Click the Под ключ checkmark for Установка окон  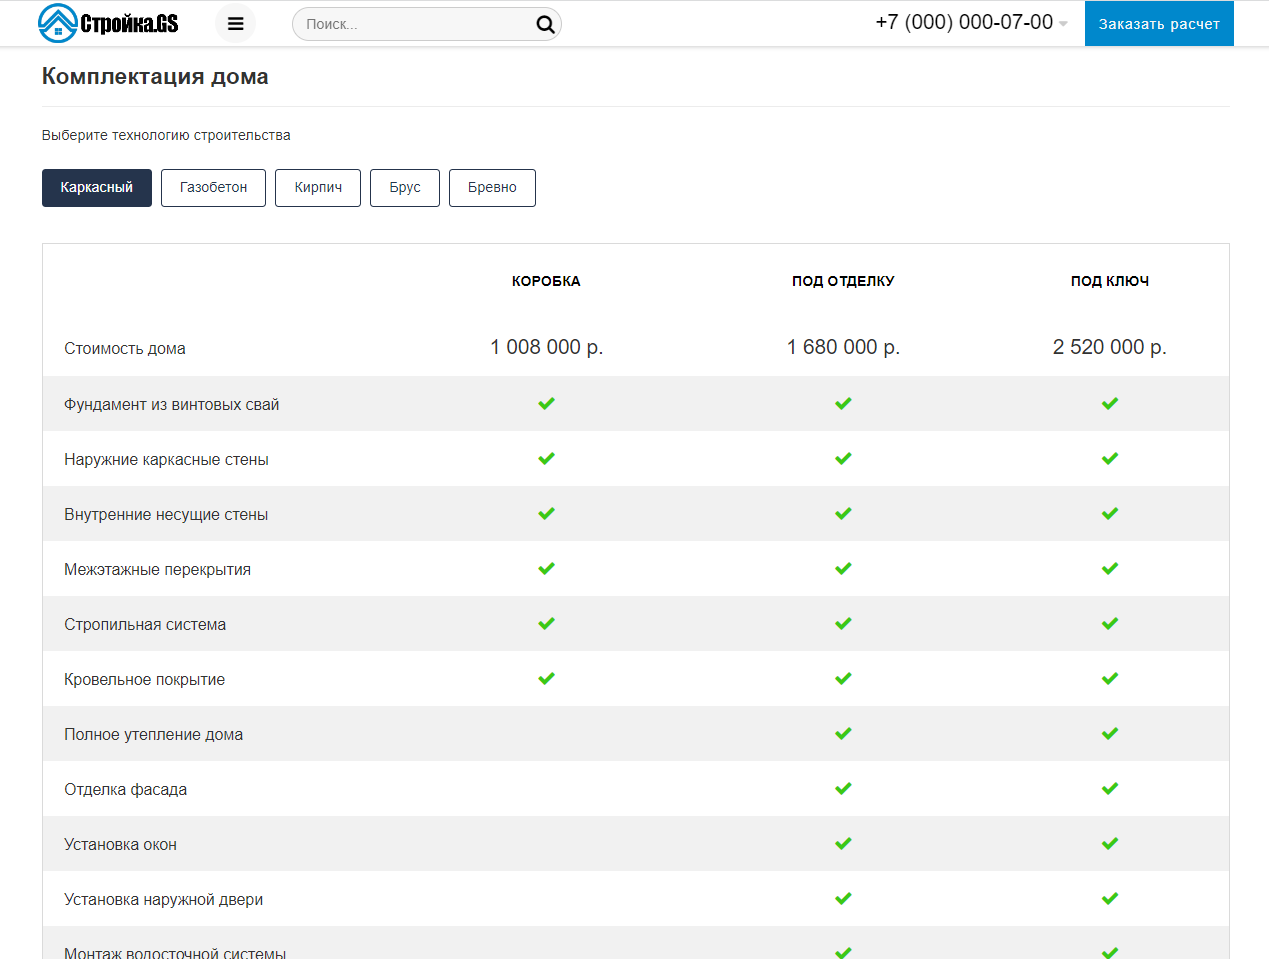pos(1109,844)
